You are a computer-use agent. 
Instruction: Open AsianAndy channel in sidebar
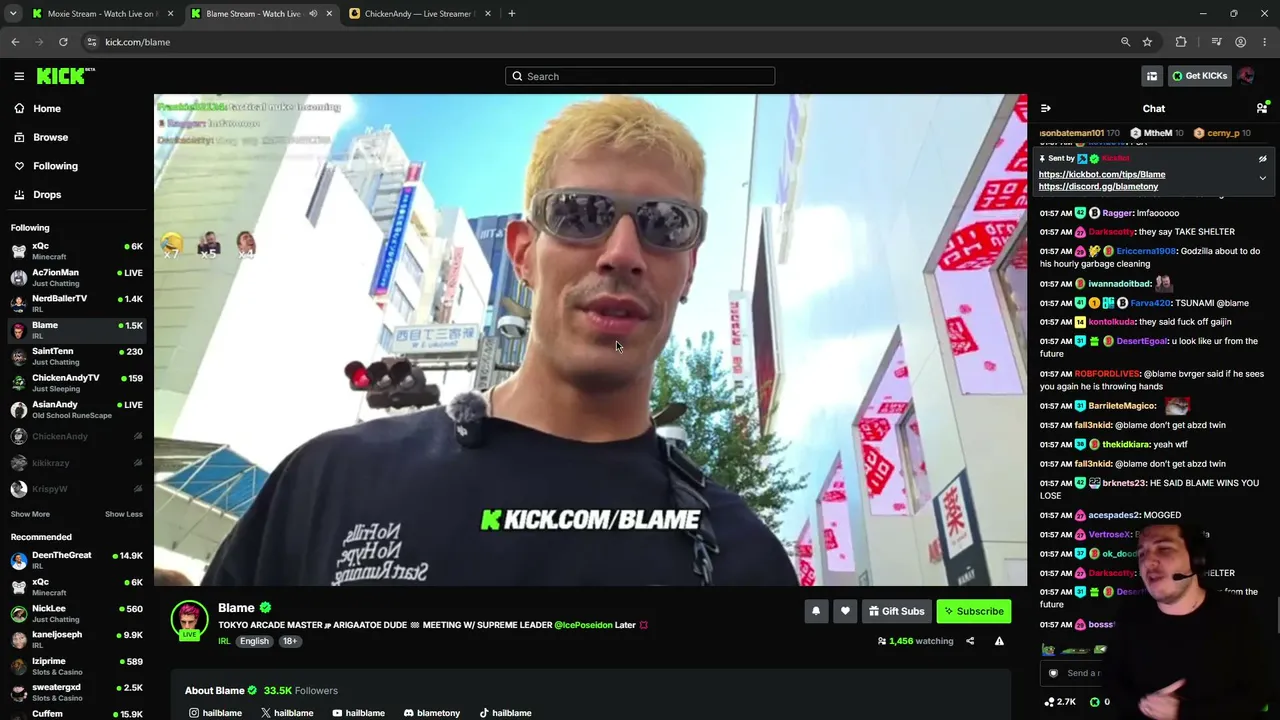[77, 410]
